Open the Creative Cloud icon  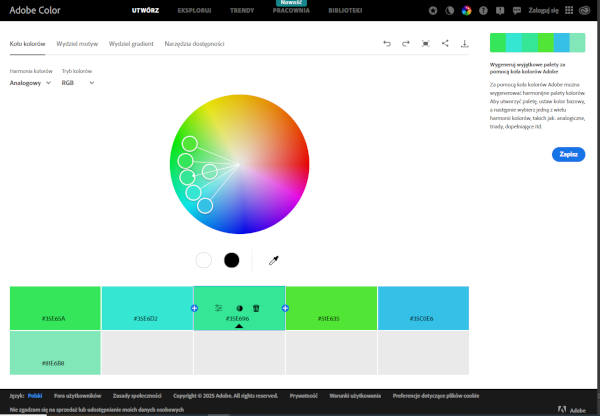pyautogui.click(x=585, y=10)
